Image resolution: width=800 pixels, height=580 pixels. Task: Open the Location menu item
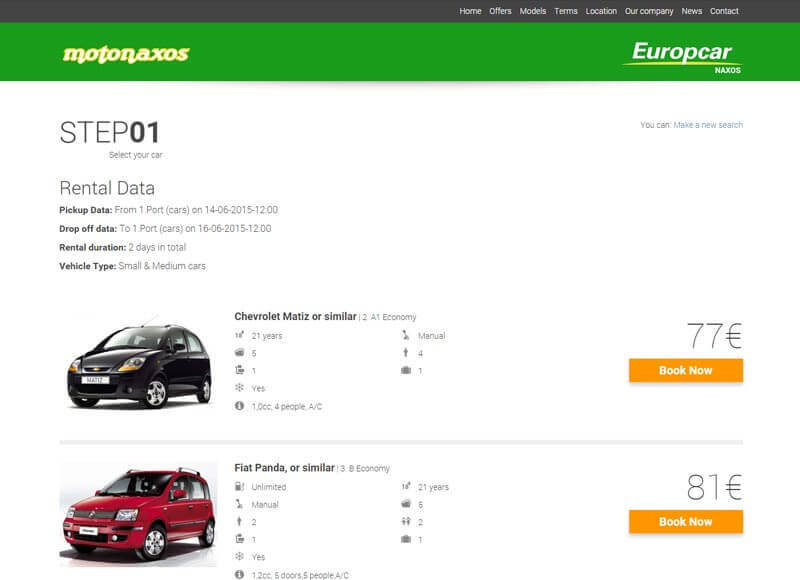coord(601,11)
